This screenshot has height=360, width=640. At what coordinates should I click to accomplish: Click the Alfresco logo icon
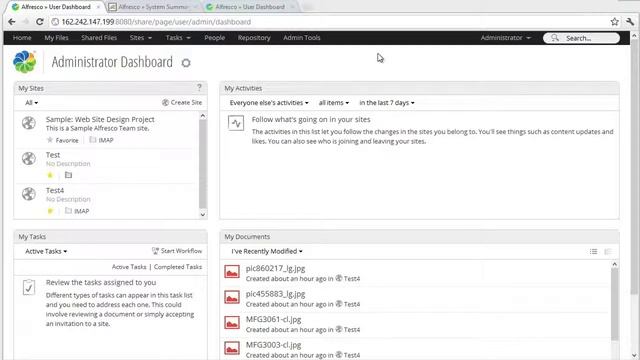24,62
